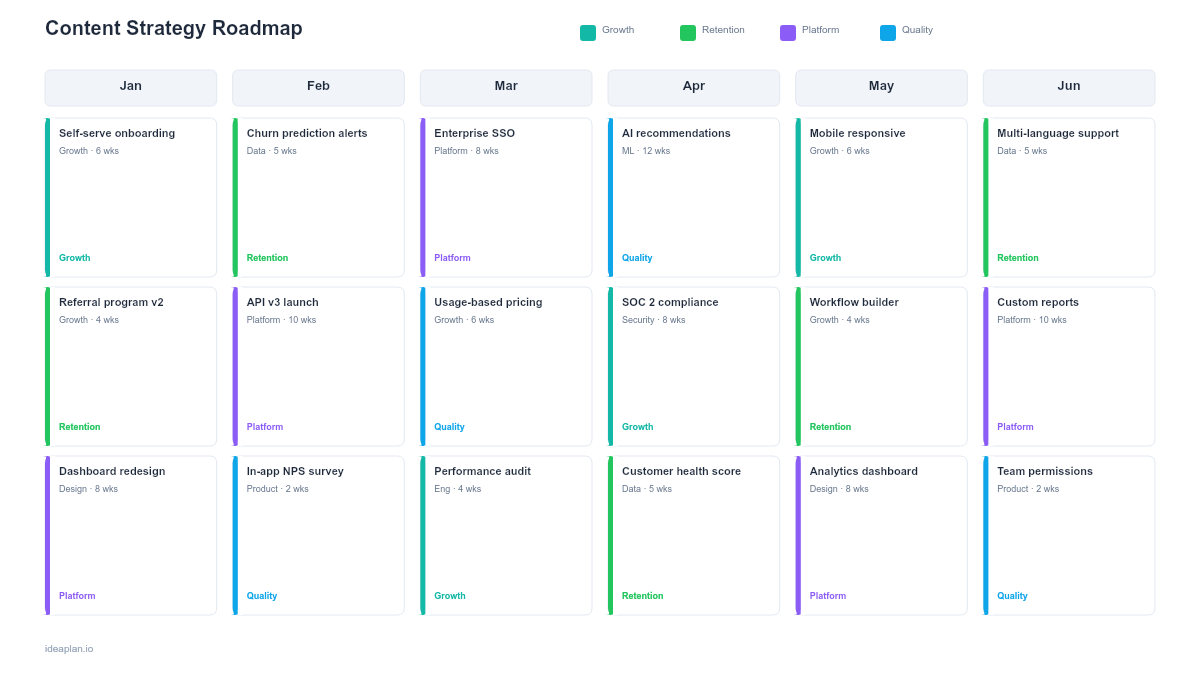The width and height of the screenshot is (1200, 675).
Task: Click the Platform label on Dashboard redesign
Action: click(x=77, y=595)
